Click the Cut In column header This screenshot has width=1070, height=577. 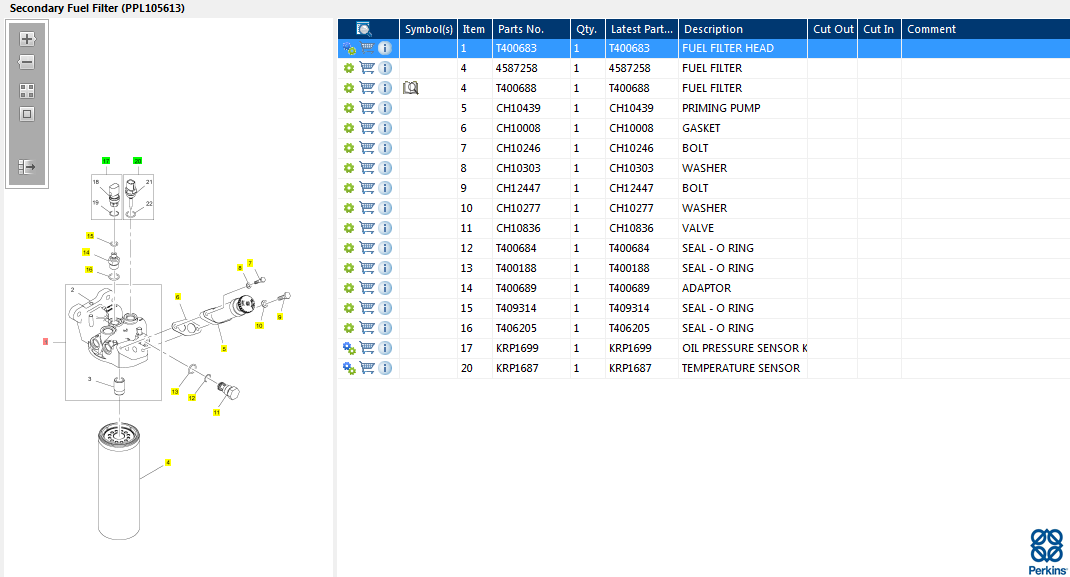pos(878,29)
